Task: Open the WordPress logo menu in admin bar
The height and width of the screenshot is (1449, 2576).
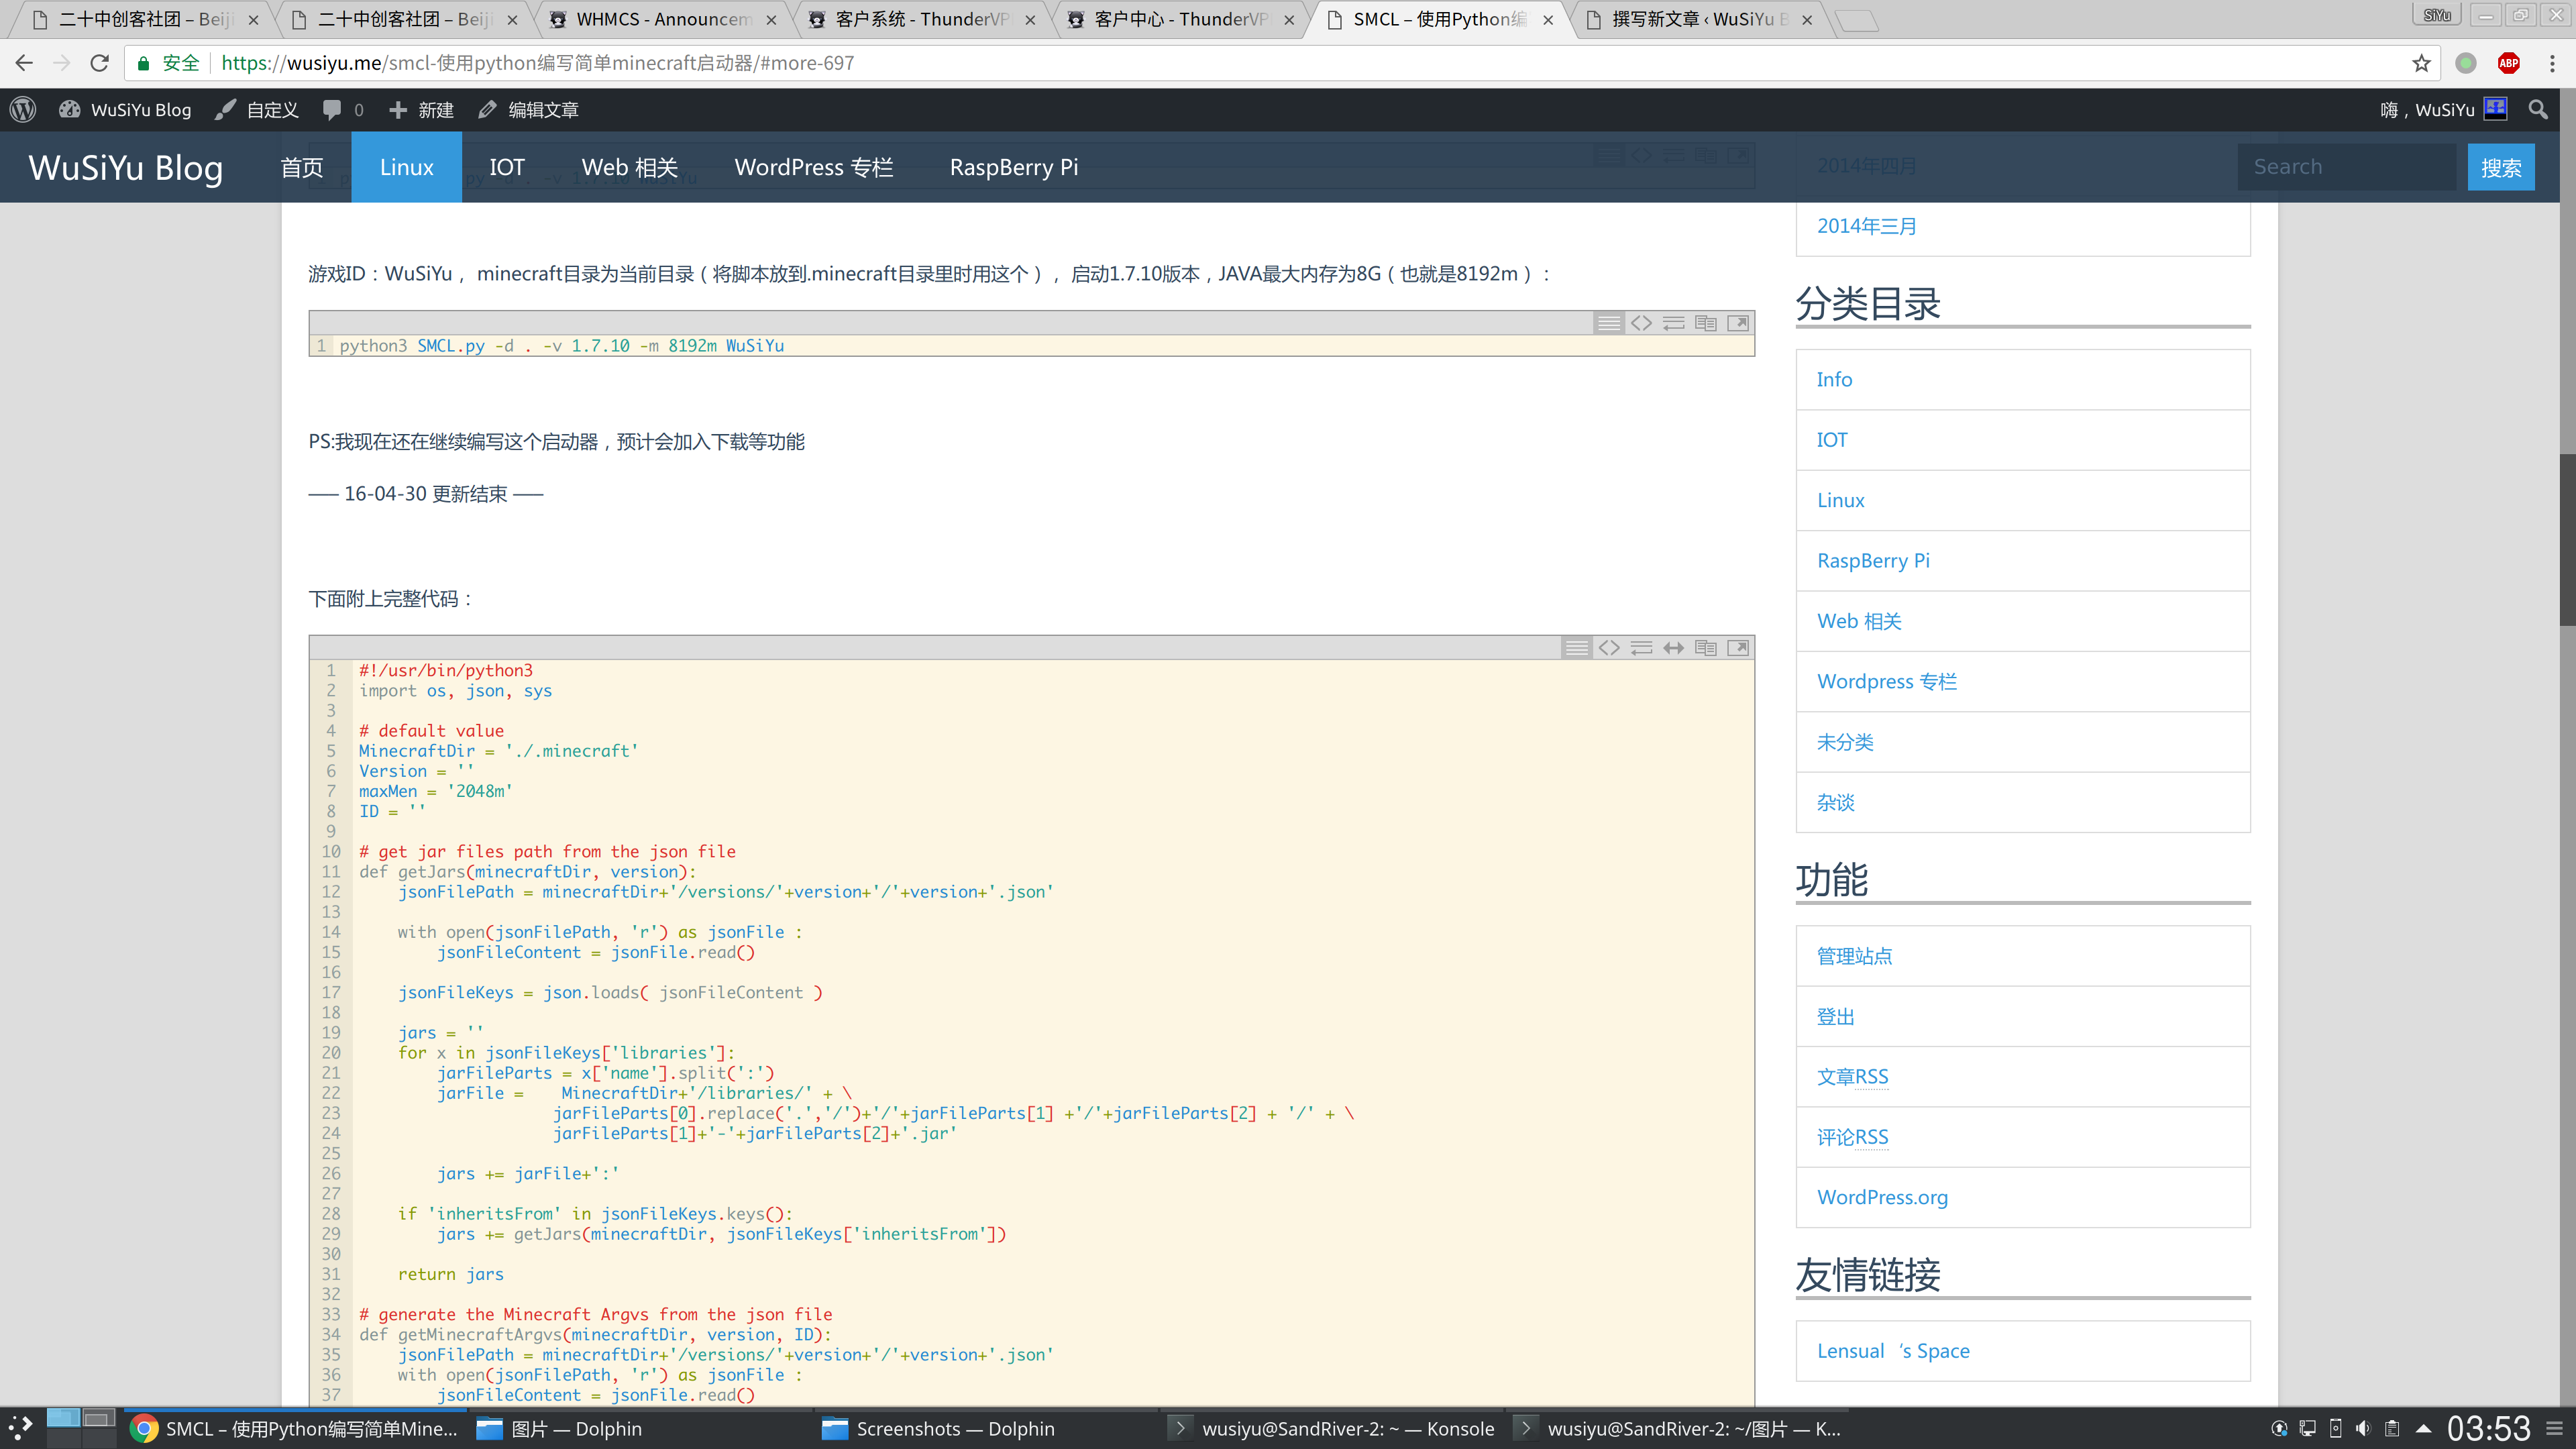Action: (x=23, y=110)
